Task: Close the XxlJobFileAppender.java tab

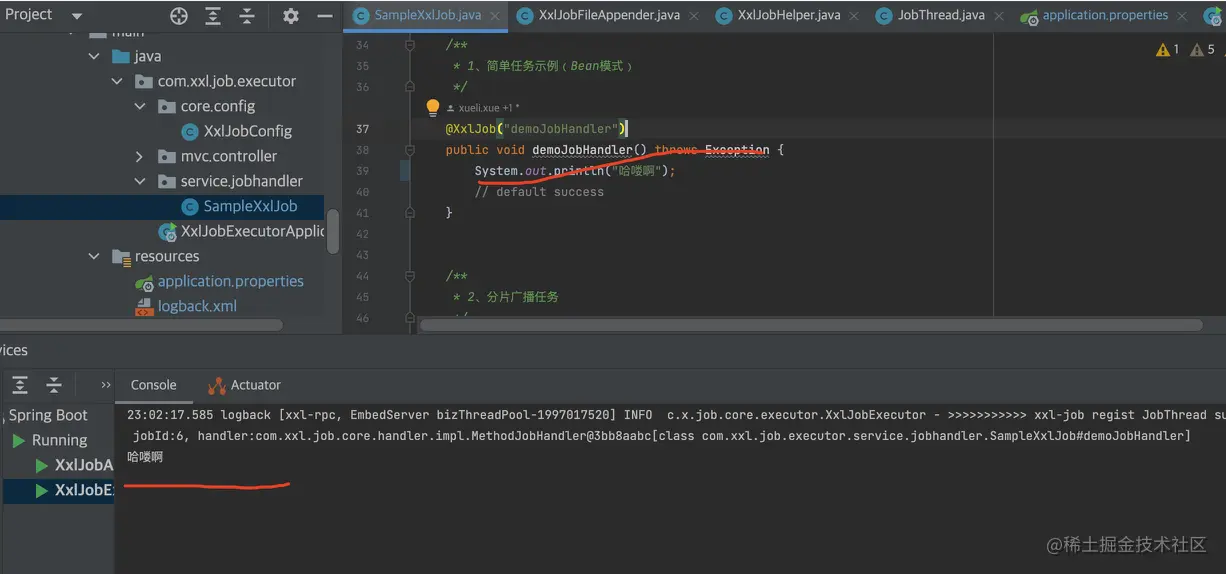Action: pos(696,17)
